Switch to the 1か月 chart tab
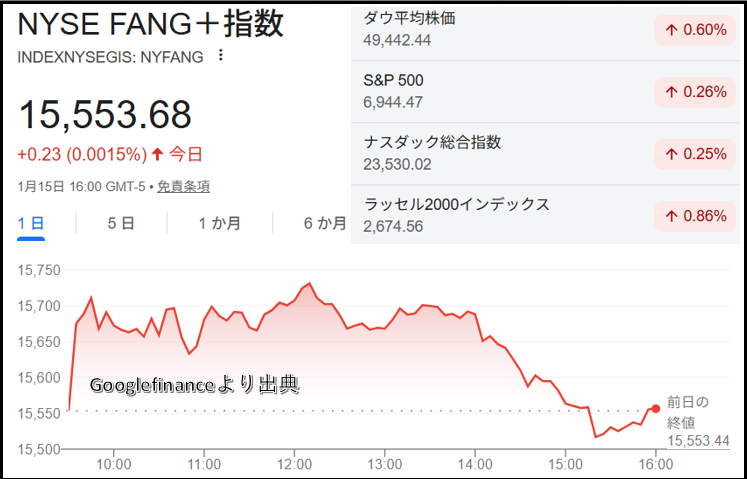Viewport: 747px width, 479px height. point(219,223)
